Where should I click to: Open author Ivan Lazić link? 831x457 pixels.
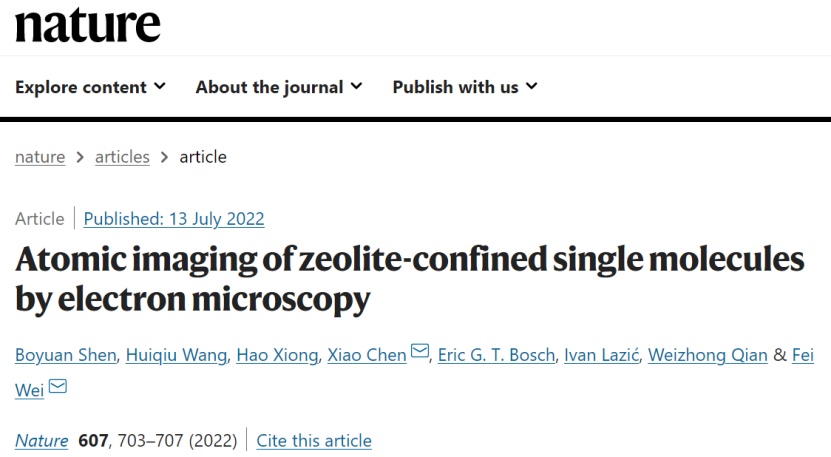[601, 355]
